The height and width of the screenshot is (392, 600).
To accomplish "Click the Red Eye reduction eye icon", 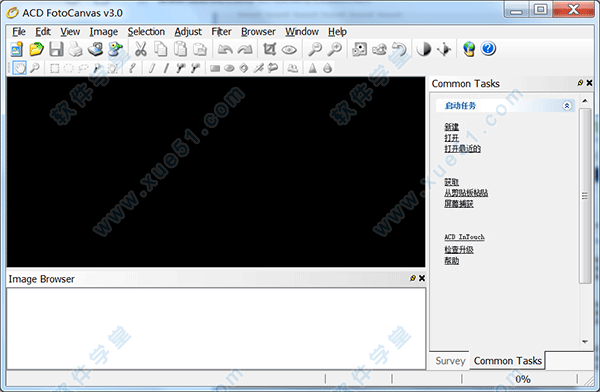I will (x=289, y=49).
